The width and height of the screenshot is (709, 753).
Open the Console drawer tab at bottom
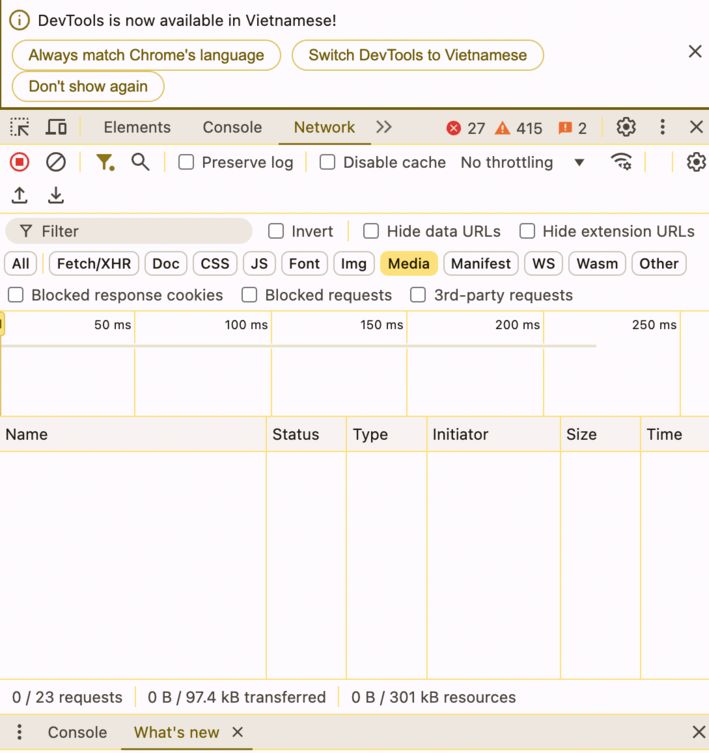(x=77, y=732)
